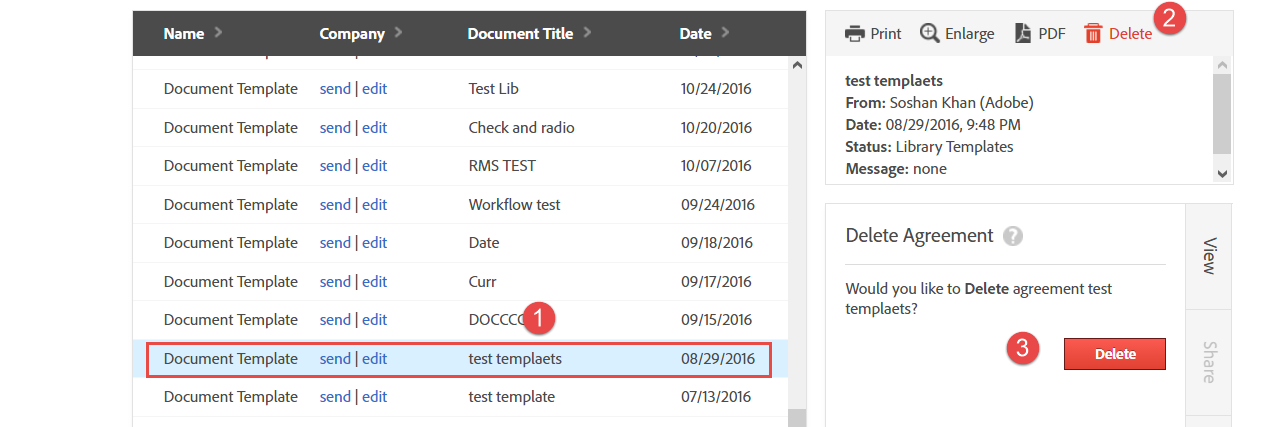Select the Curr document template row
Screen dimensions: 1277x427
coord(482,282)
